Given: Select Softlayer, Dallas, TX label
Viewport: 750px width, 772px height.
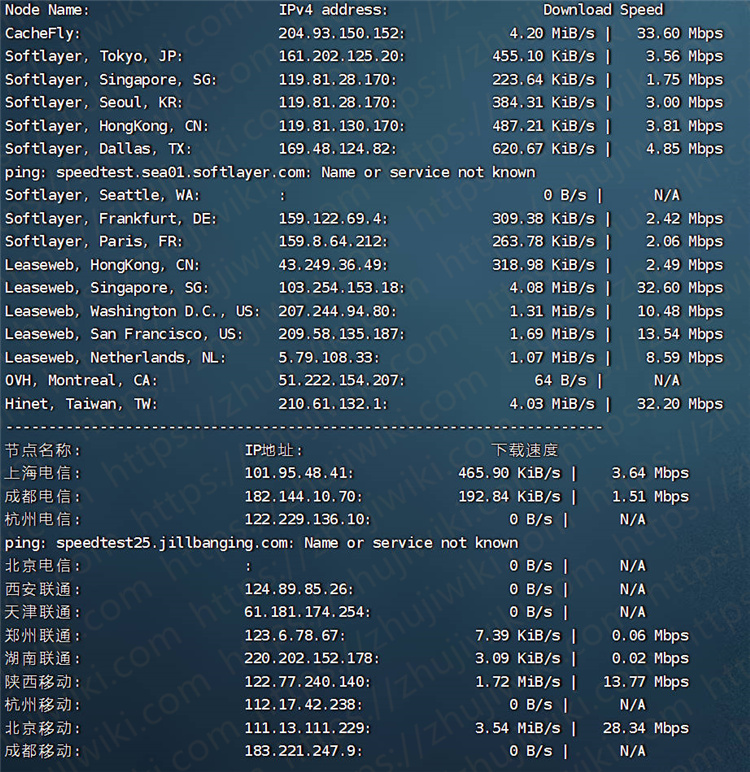Looking at the screenshot, I should point(98,149).
